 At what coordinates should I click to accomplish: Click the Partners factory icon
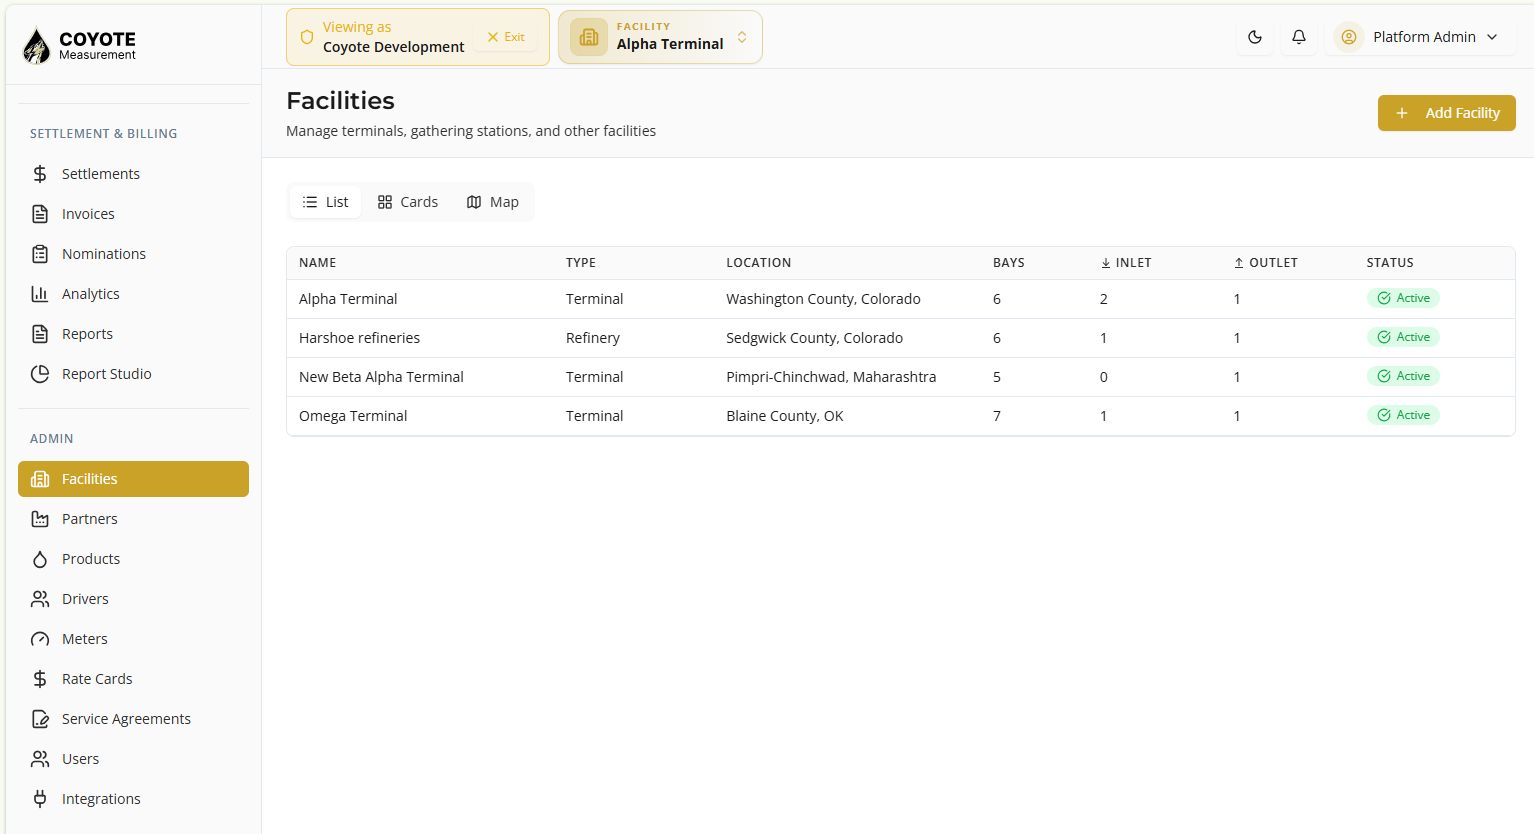point(40,519)
